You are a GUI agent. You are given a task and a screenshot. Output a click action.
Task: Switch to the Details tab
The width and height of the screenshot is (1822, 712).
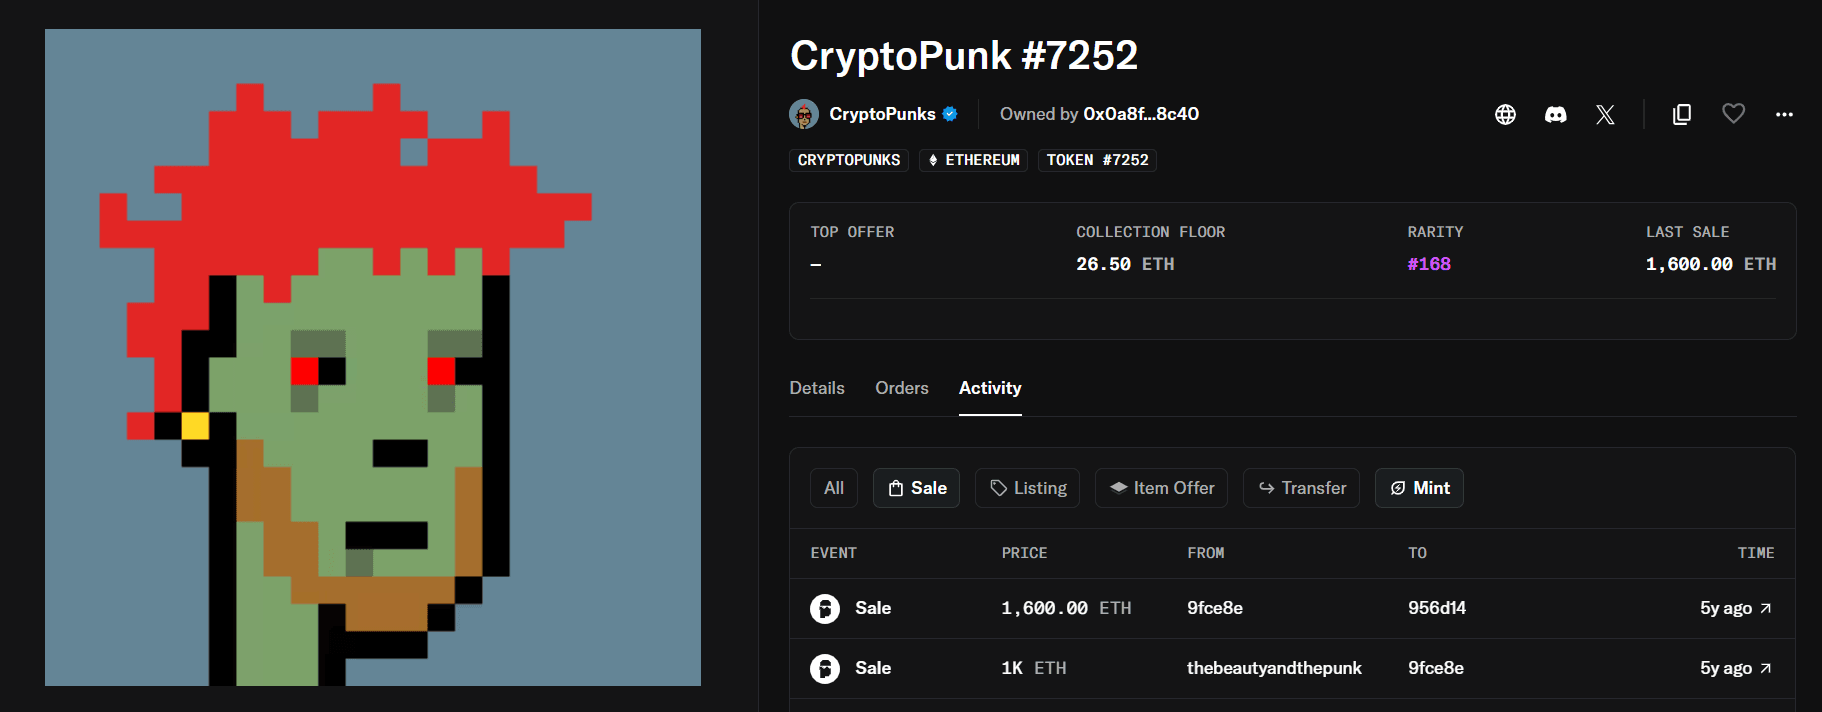click(817, 388)
